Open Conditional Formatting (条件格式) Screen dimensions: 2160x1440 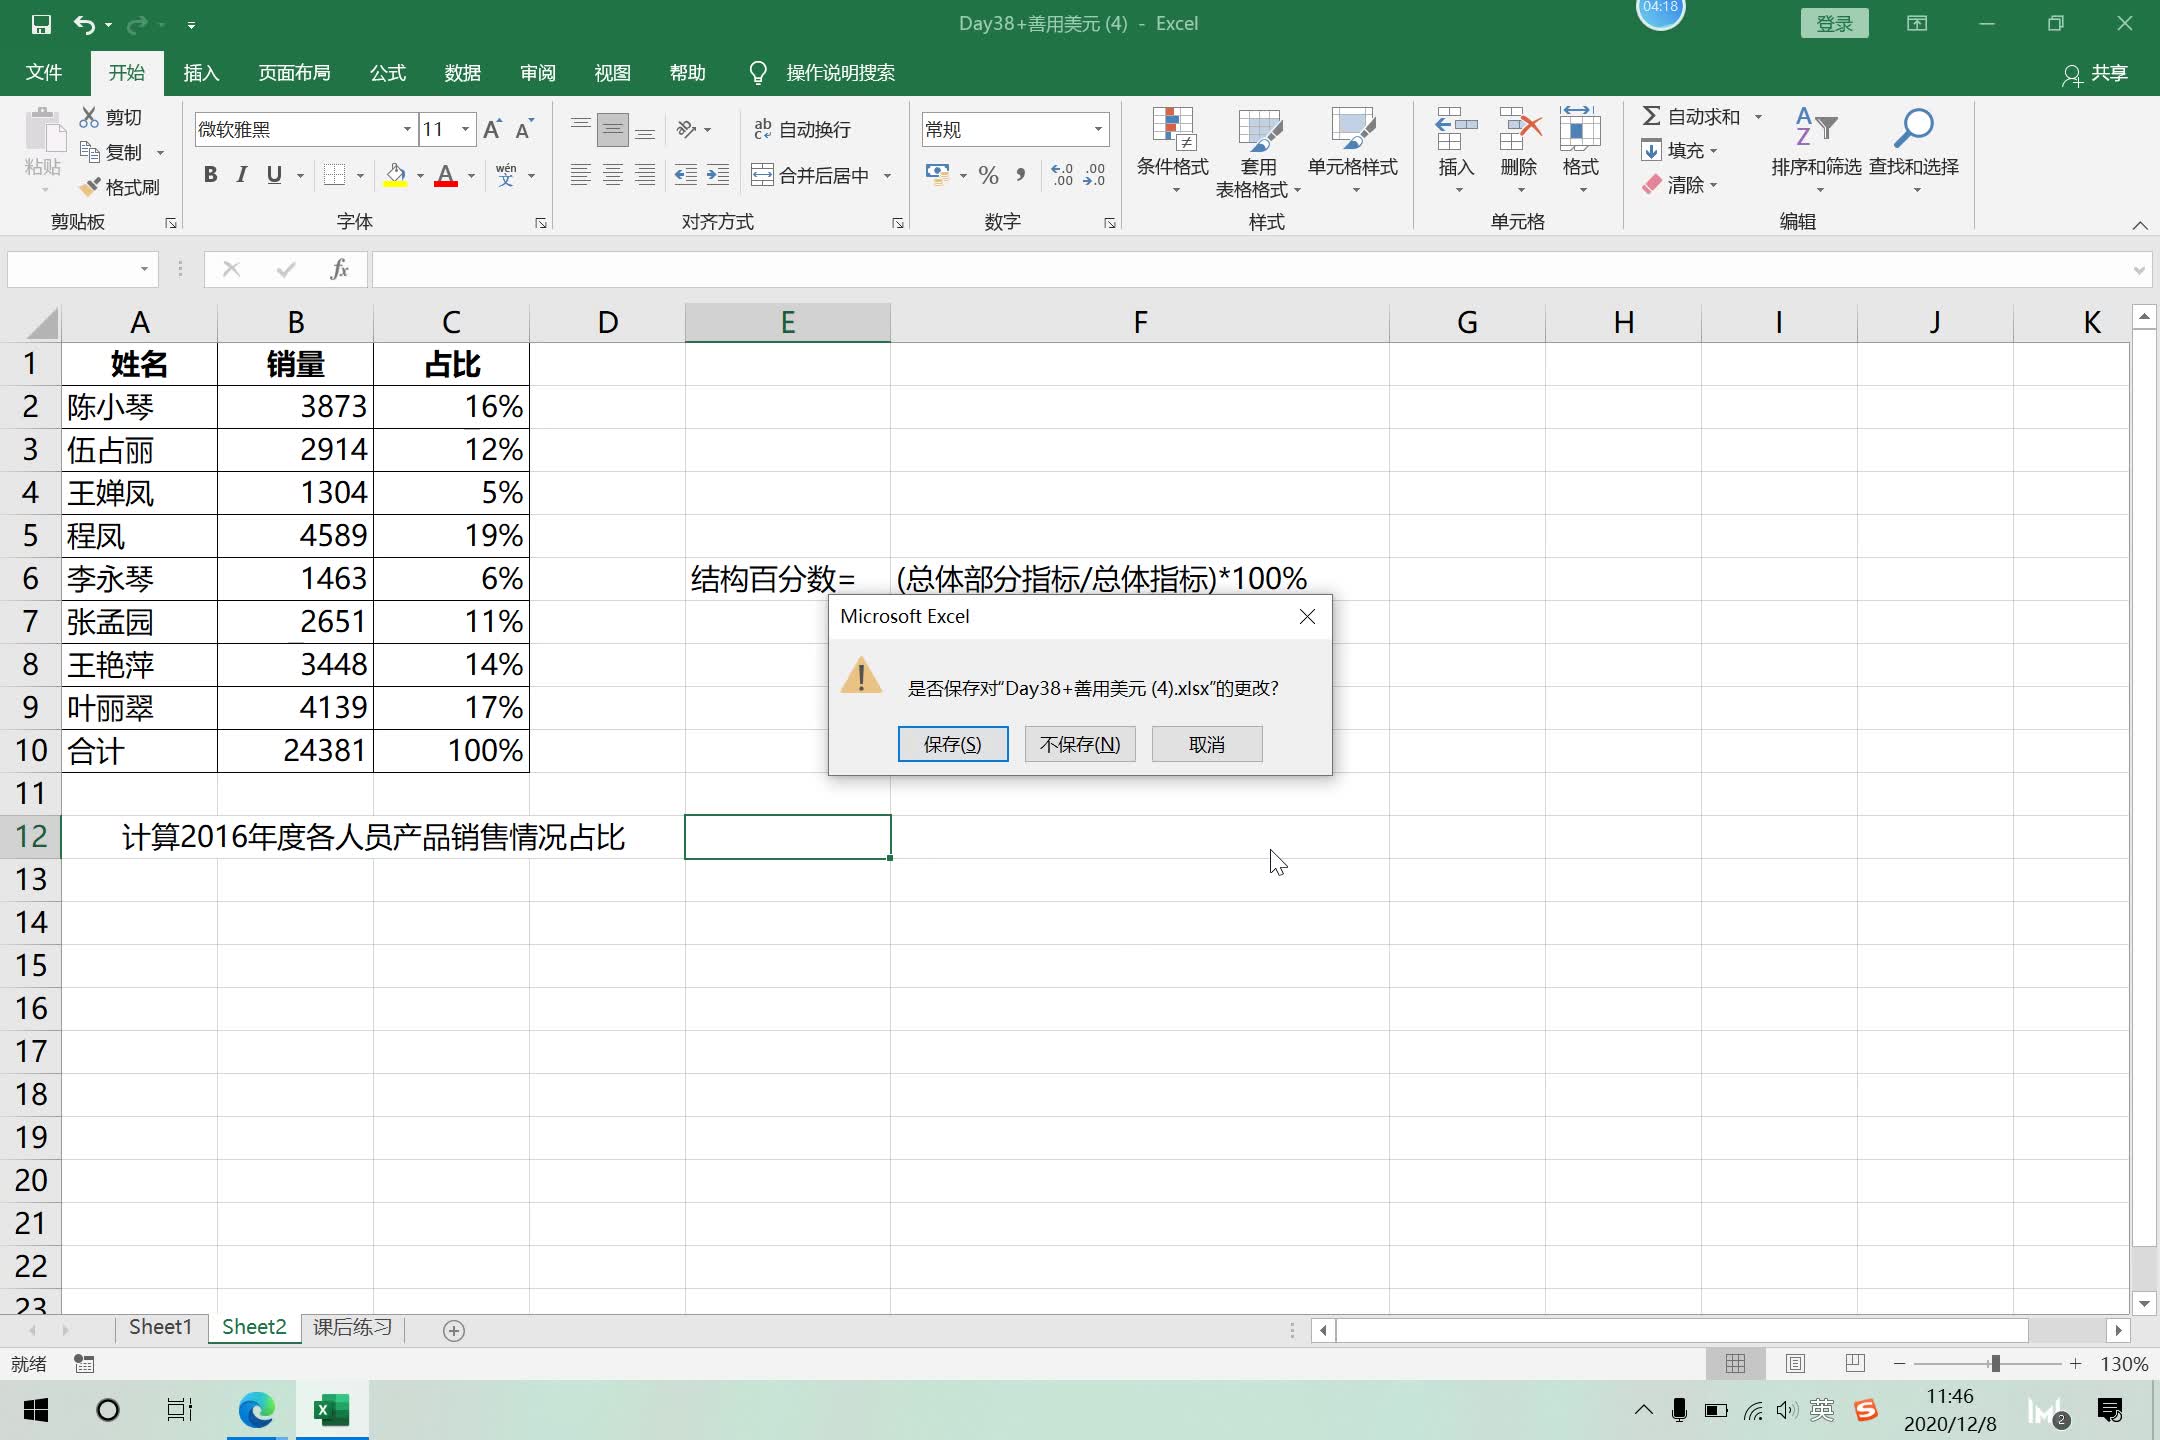coord(1173,151)
